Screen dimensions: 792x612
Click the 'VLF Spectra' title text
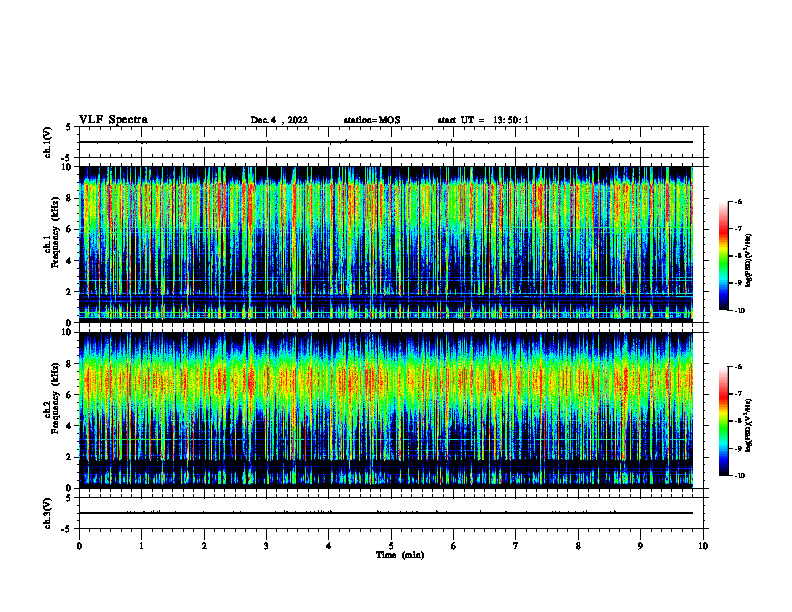(113, 120)
